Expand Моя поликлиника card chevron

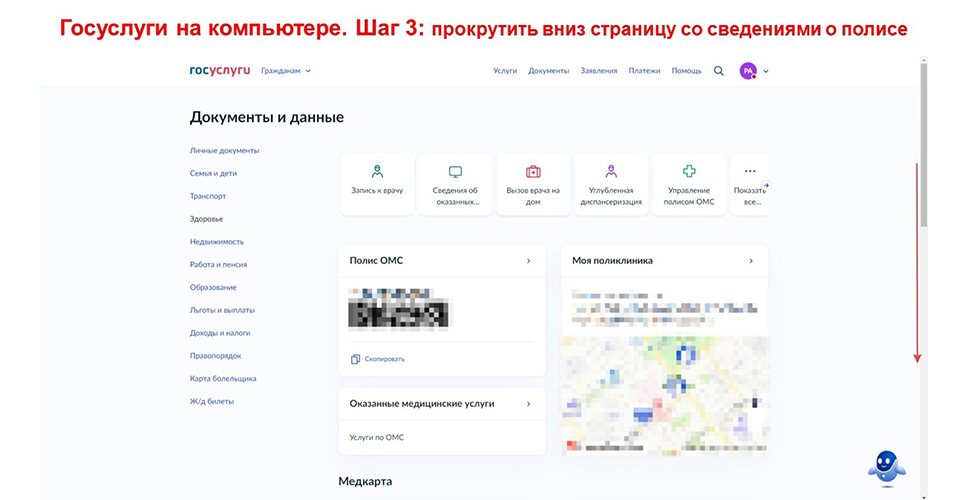pyautogui.click(x=751, y=261)
